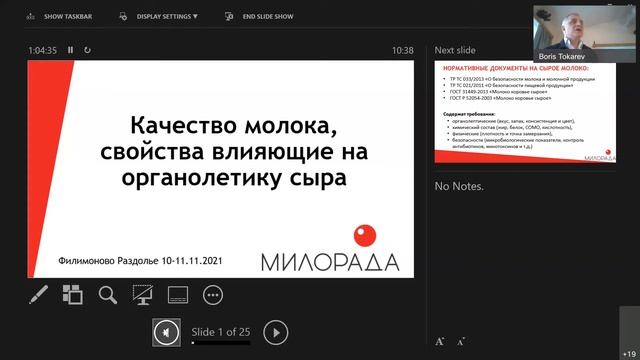Select the pen and laser pointer tool
Screen dimensions: 640x360
[x=38, y=294]
